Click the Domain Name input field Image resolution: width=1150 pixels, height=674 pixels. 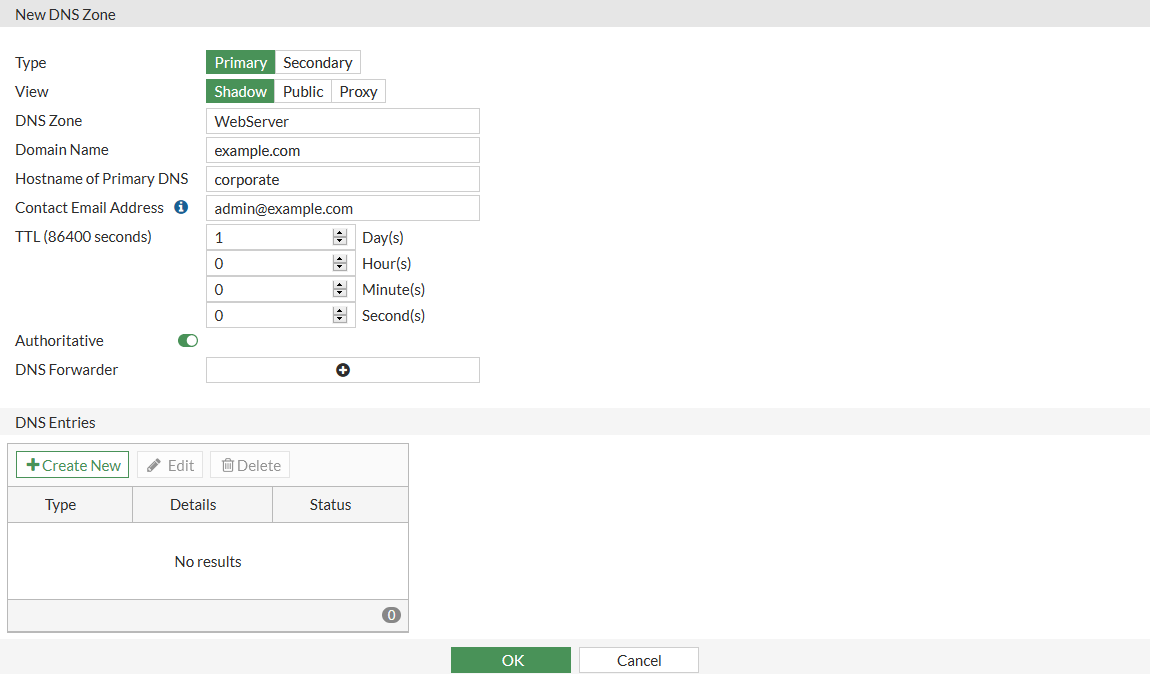click(342, 149)
